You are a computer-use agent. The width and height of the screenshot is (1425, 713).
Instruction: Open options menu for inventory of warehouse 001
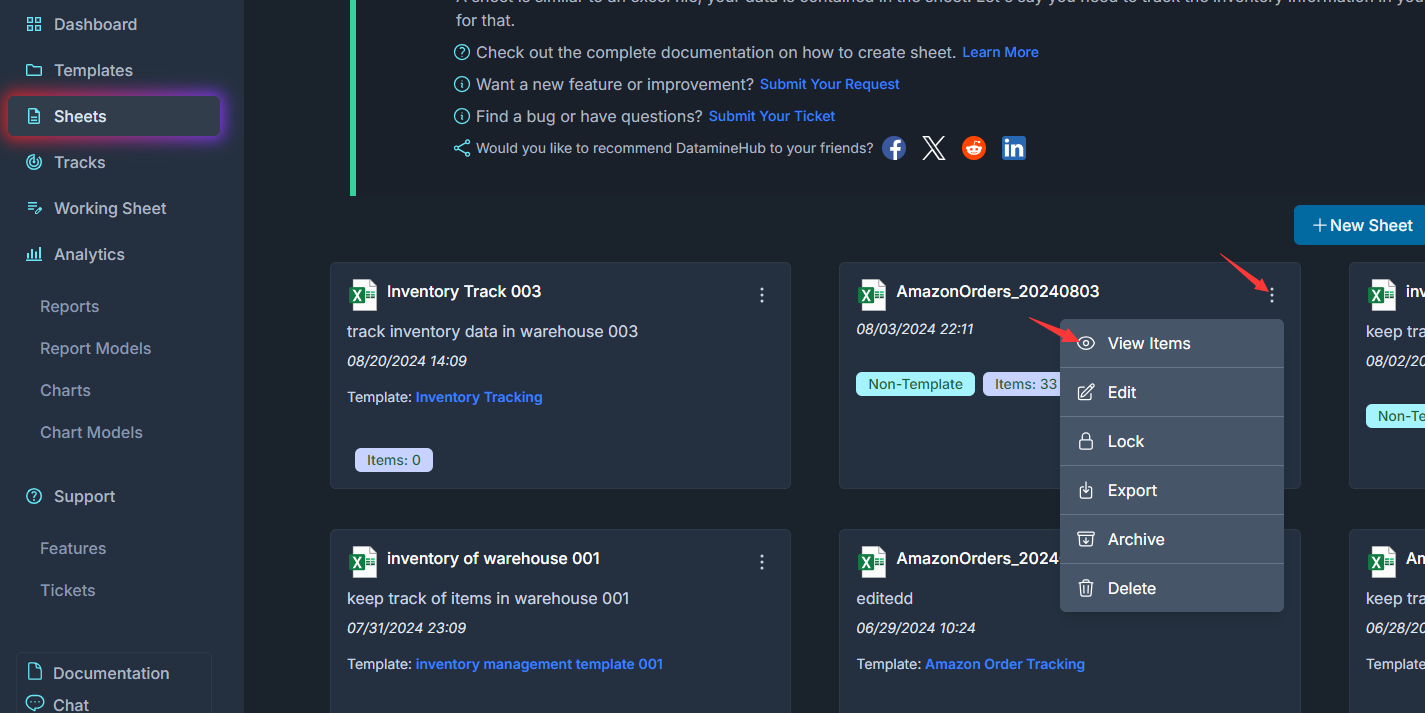pos(762,562)
